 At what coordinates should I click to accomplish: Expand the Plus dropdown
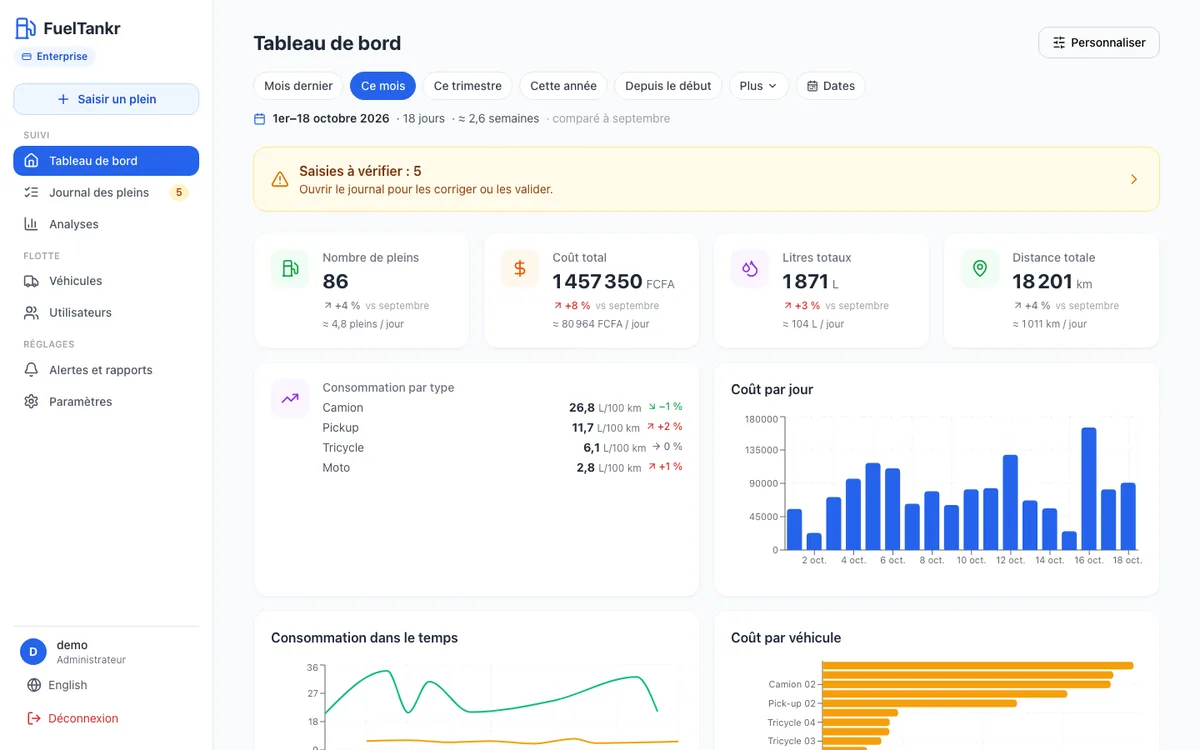click(x=759, y=86)
